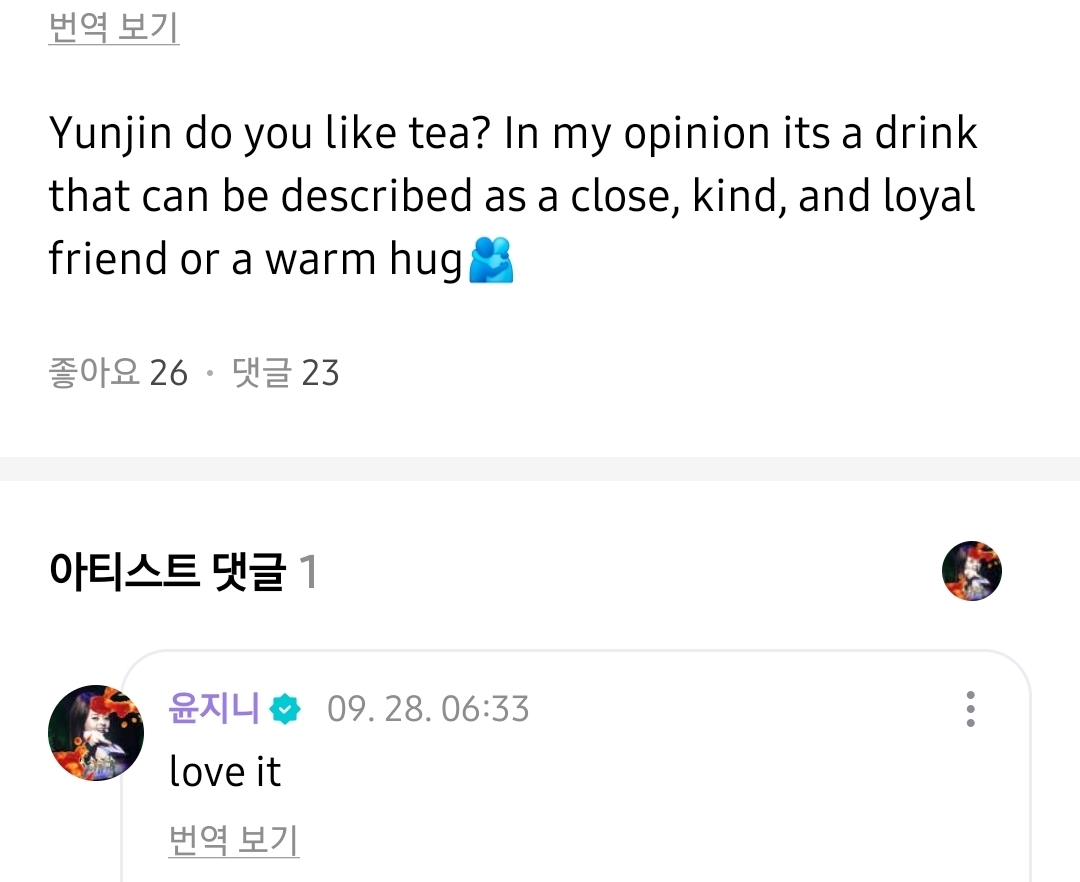Open the 댓글 23 comments list

285,373
